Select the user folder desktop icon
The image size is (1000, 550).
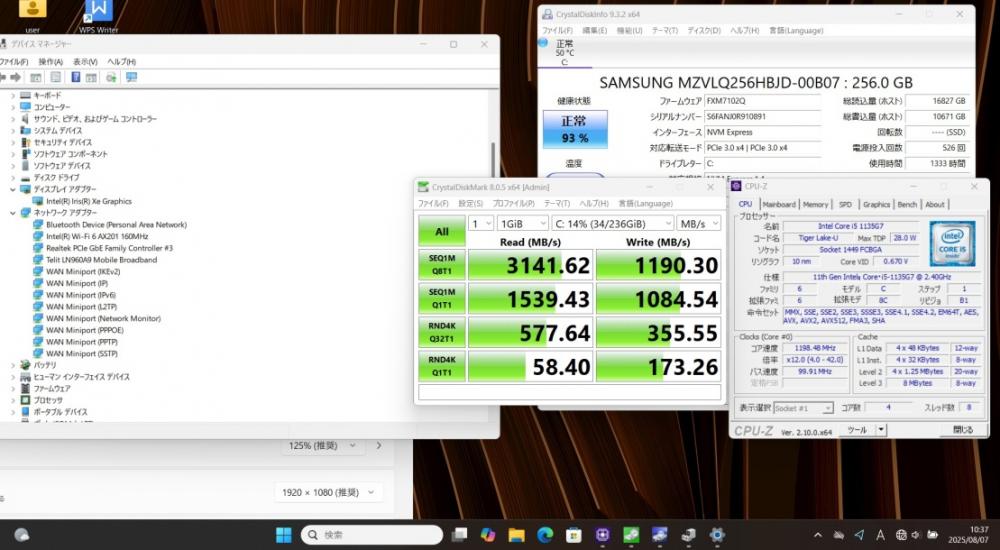pos(33,16)
